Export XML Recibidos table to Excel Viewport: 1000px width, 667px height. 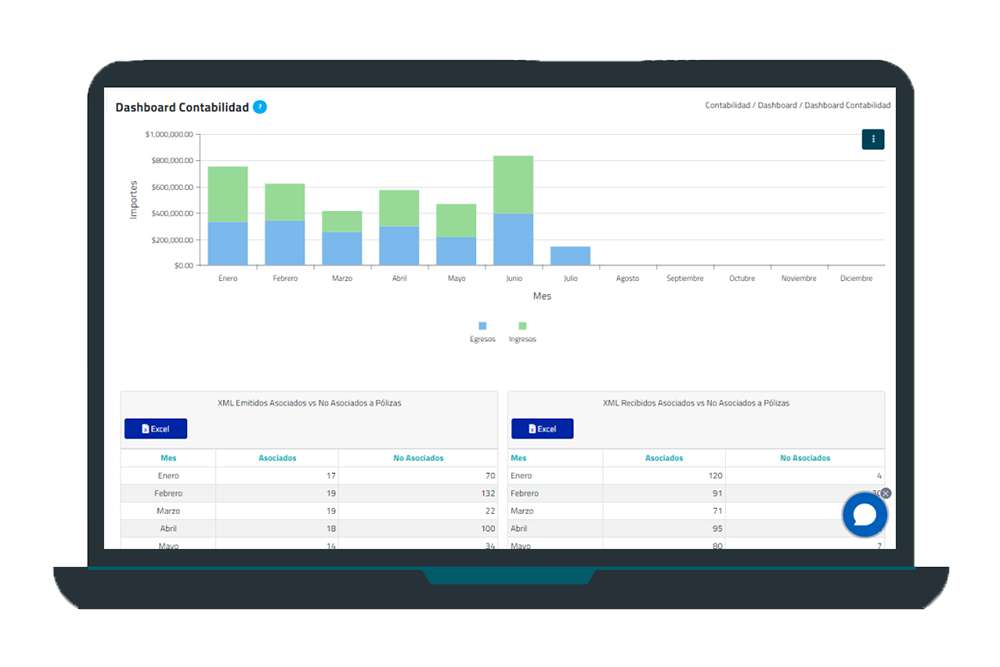point(542,429)
